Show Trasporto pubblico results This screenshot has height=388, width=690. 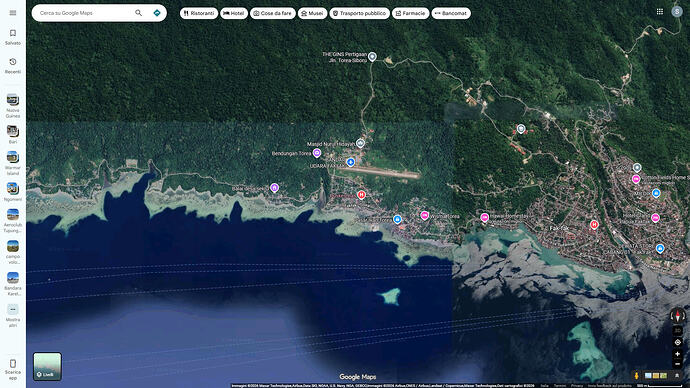tap(360, 13)
